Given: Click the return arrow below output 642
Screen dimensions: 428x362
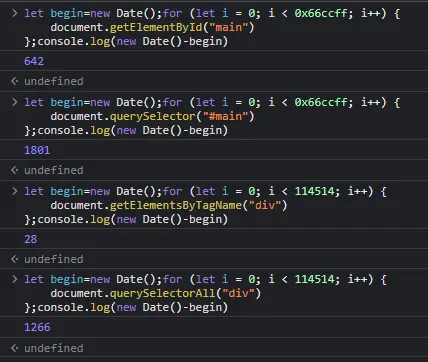Looking at the screenshot, I should (14, 81).
